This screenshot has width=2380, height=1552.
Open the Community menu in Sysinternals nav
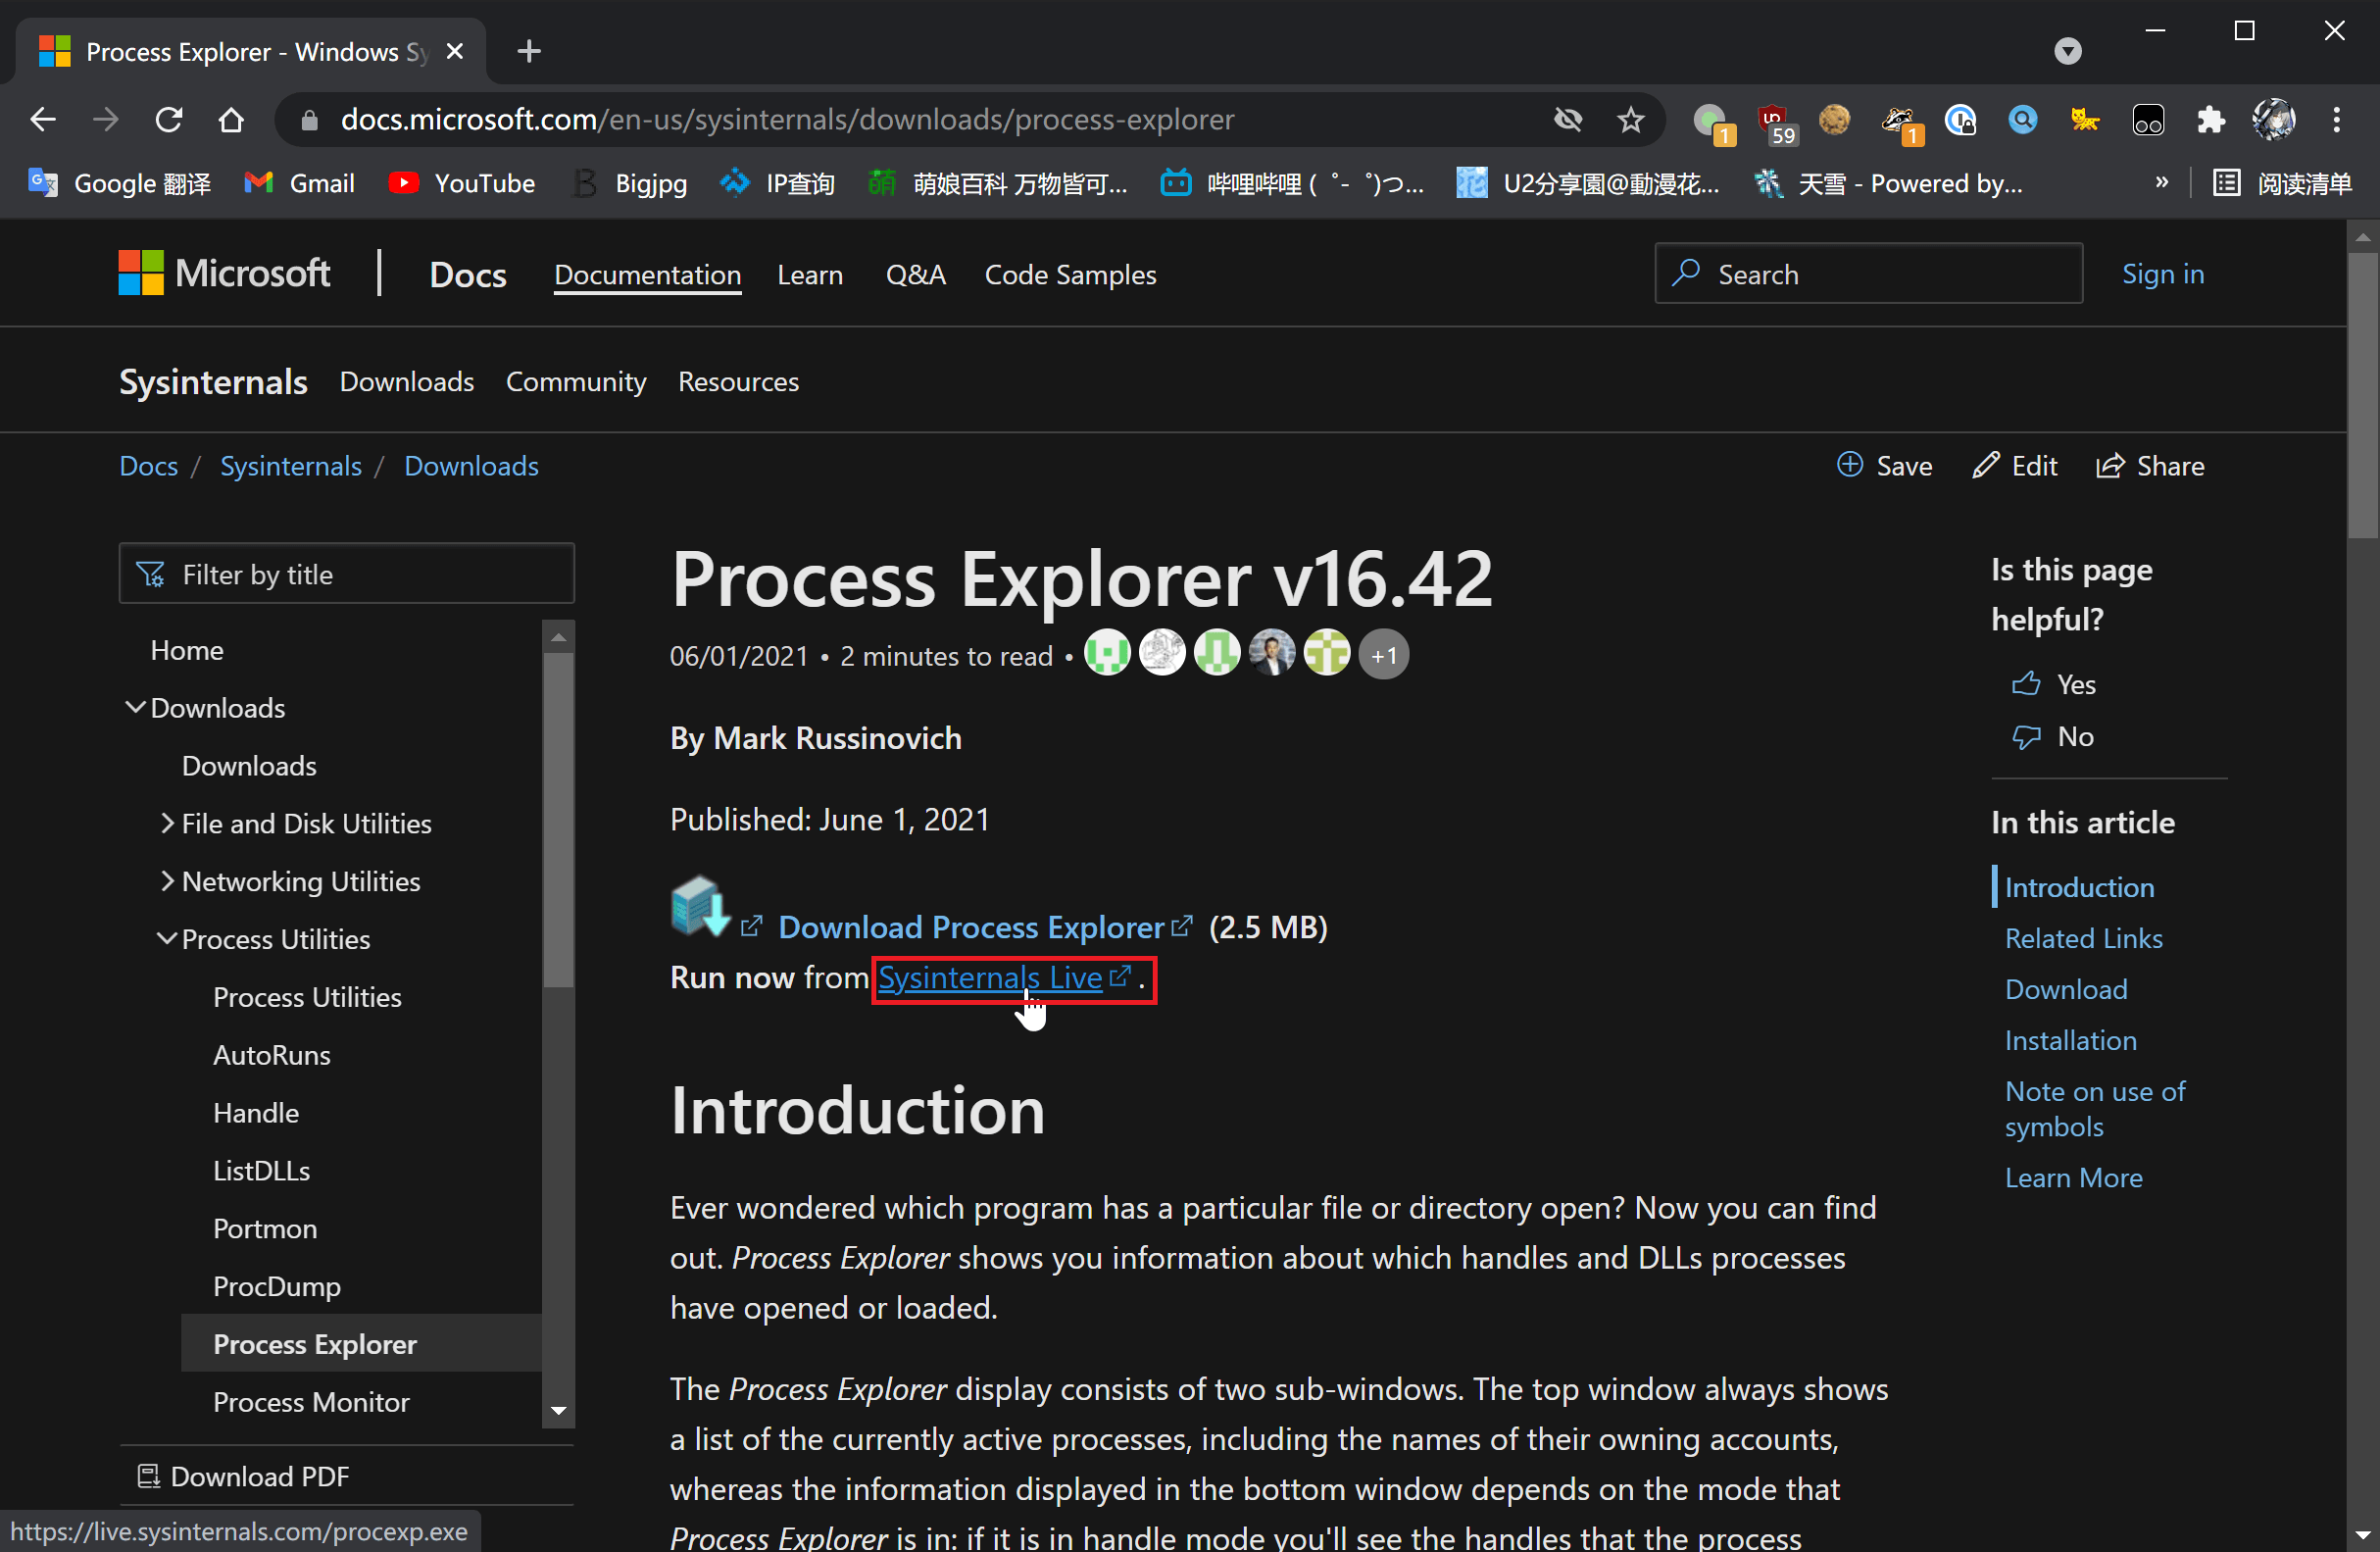click(575, 382)
